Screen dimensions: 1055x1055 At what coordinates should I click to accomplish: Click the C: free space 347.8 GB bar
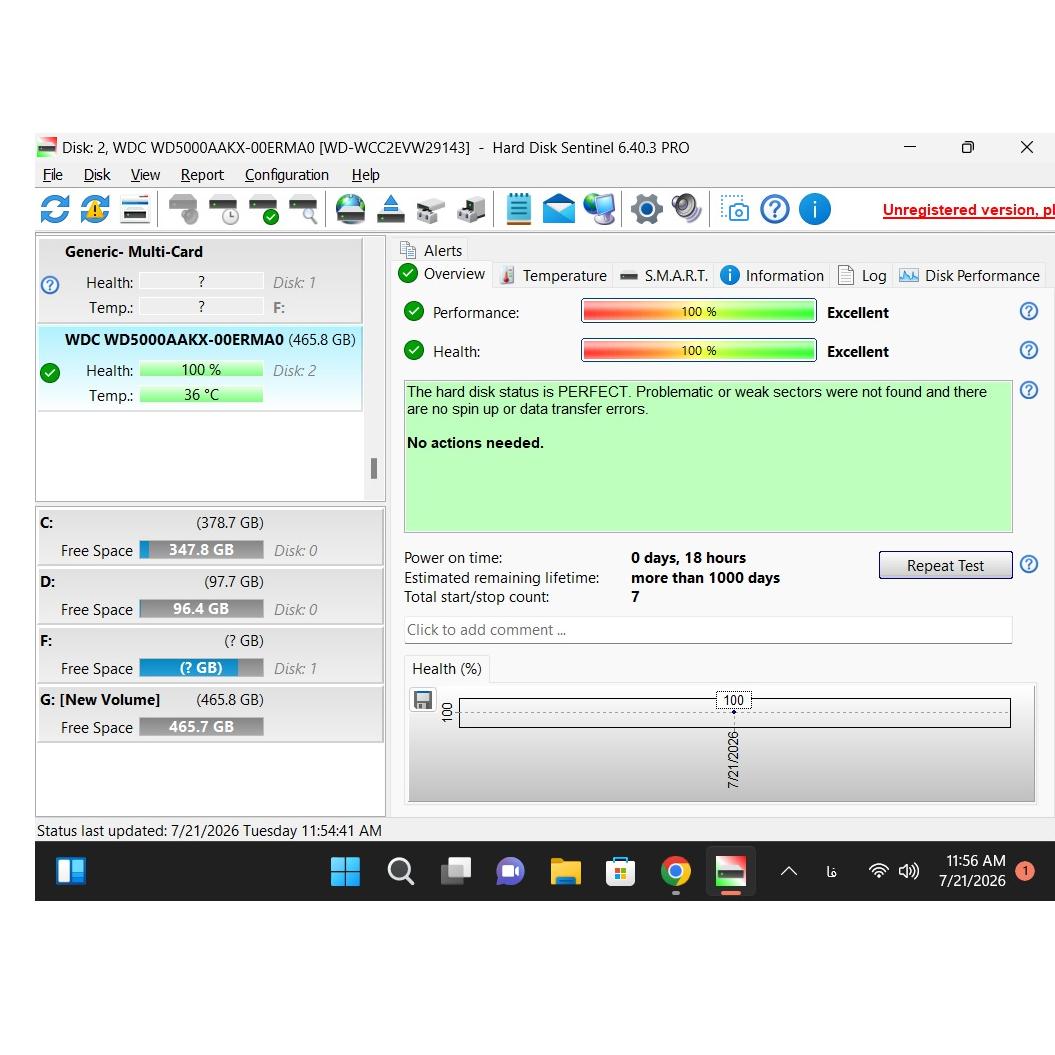pos(201,550)
